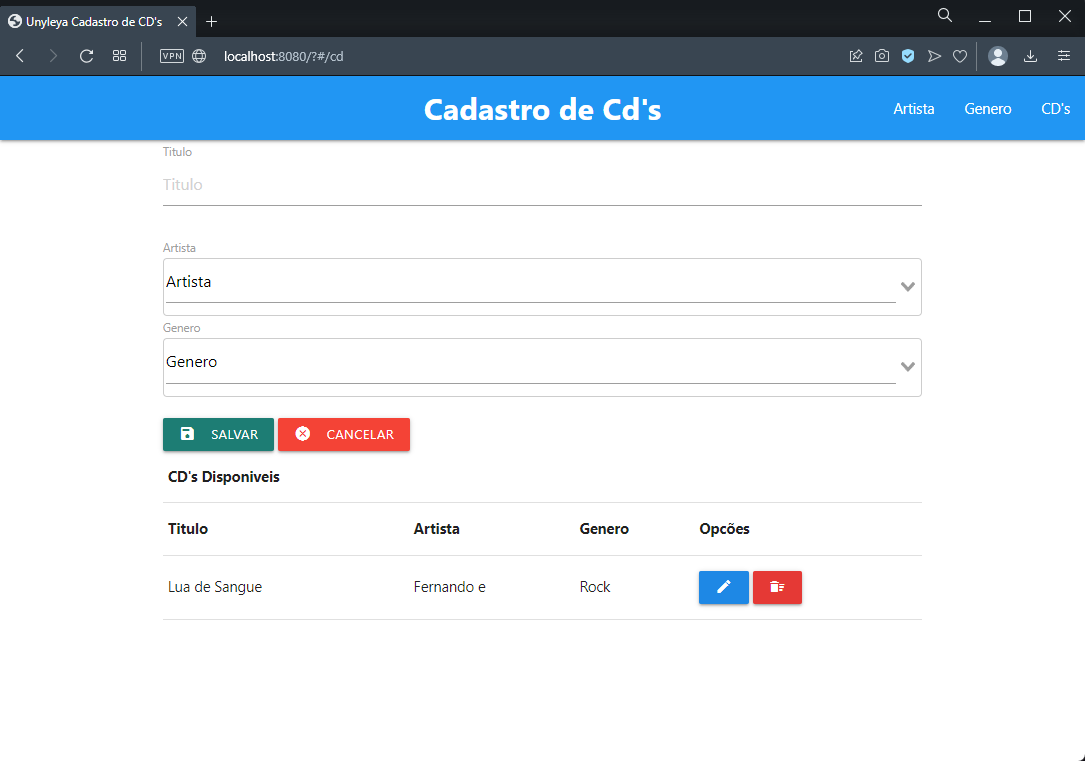This screenshot has width=1085, height=761.
Task: Click the VPN badge in the address bar
Action: 171,56
